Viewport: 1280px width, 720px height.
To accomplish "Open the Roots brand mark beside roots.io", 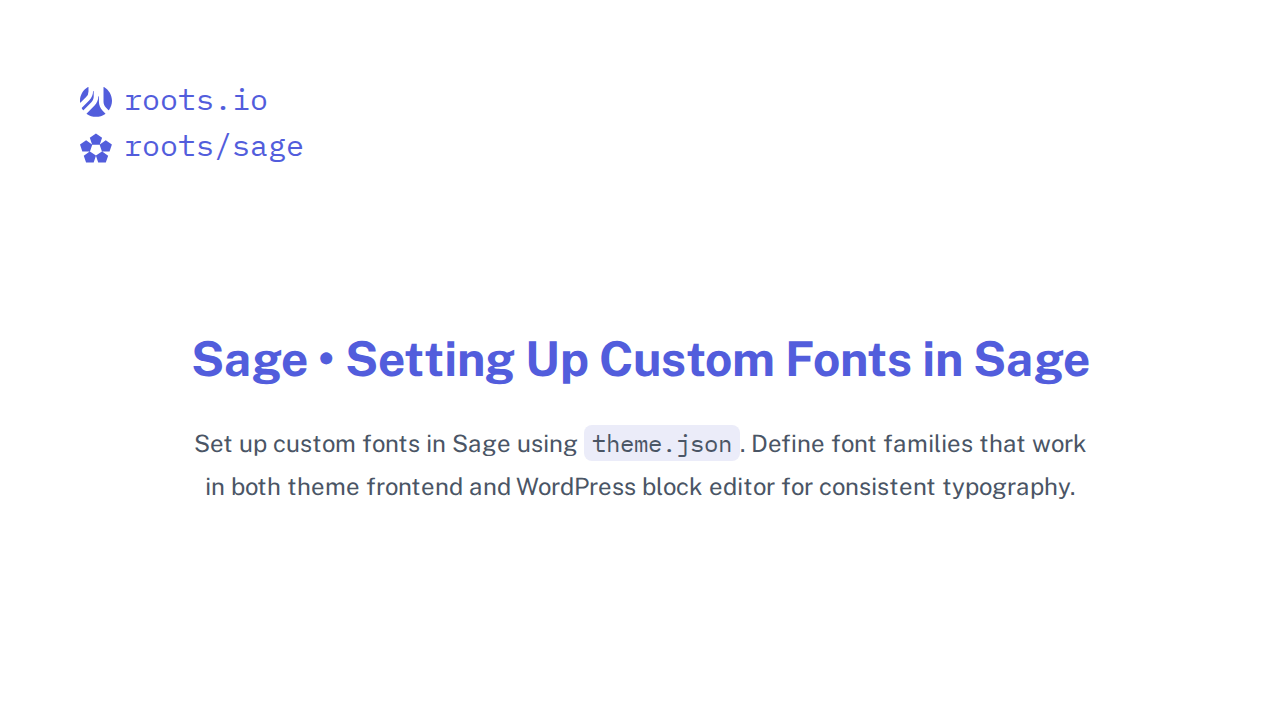I will 95,100.
